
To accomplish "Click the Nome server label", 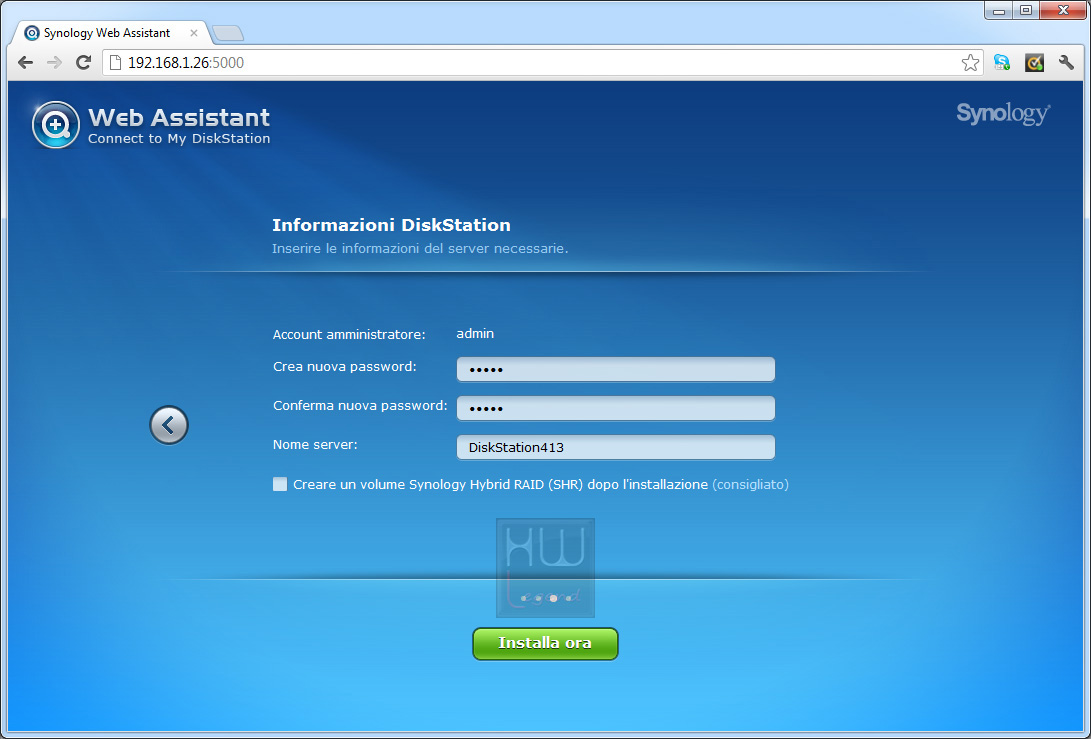I will [315, 444].
